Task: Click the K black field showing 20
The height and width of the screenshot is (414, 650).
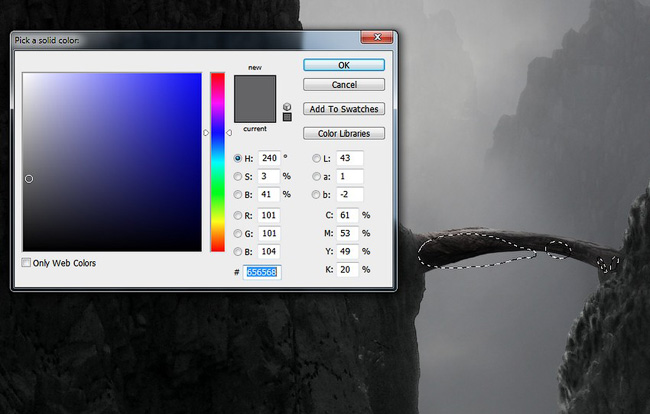Action: coord(347,270)
